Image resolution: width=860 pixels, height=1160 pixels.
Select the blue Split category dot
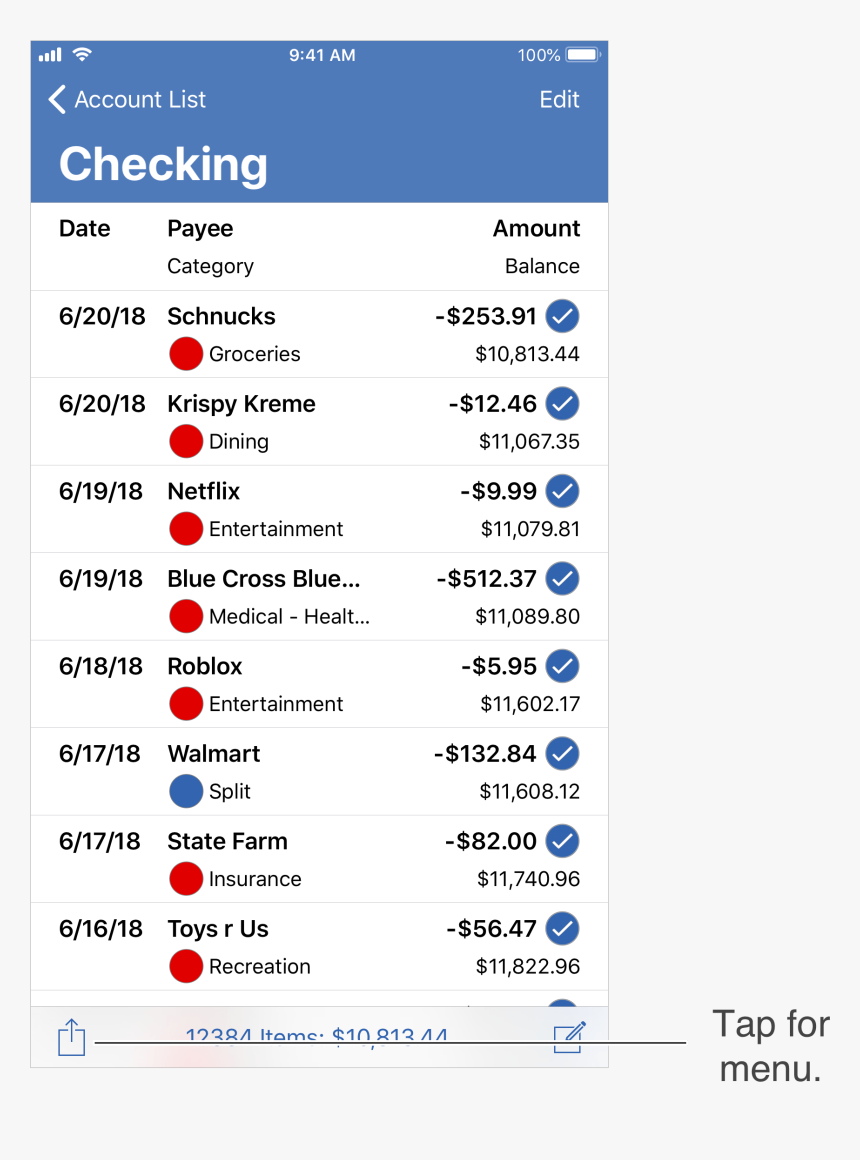point(186,792)
